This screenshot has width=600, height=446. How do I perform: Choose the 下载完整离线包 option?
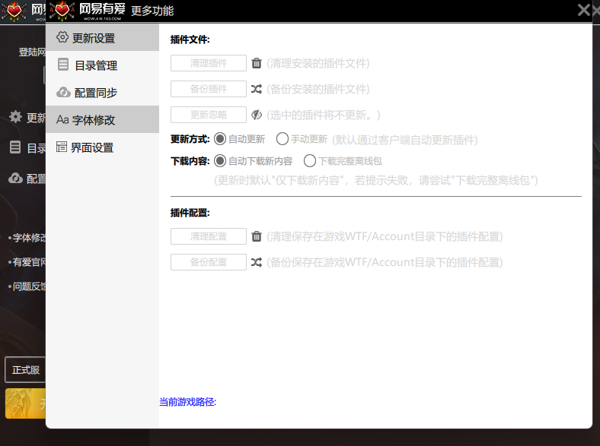[x=310, y=160]
